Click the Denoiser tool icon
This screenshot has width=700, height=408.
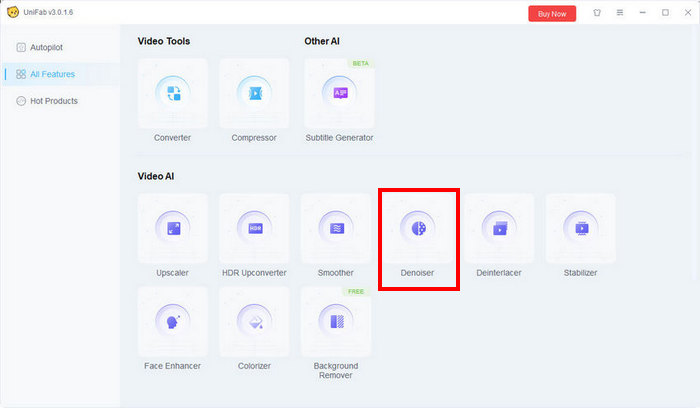point(418,228)
